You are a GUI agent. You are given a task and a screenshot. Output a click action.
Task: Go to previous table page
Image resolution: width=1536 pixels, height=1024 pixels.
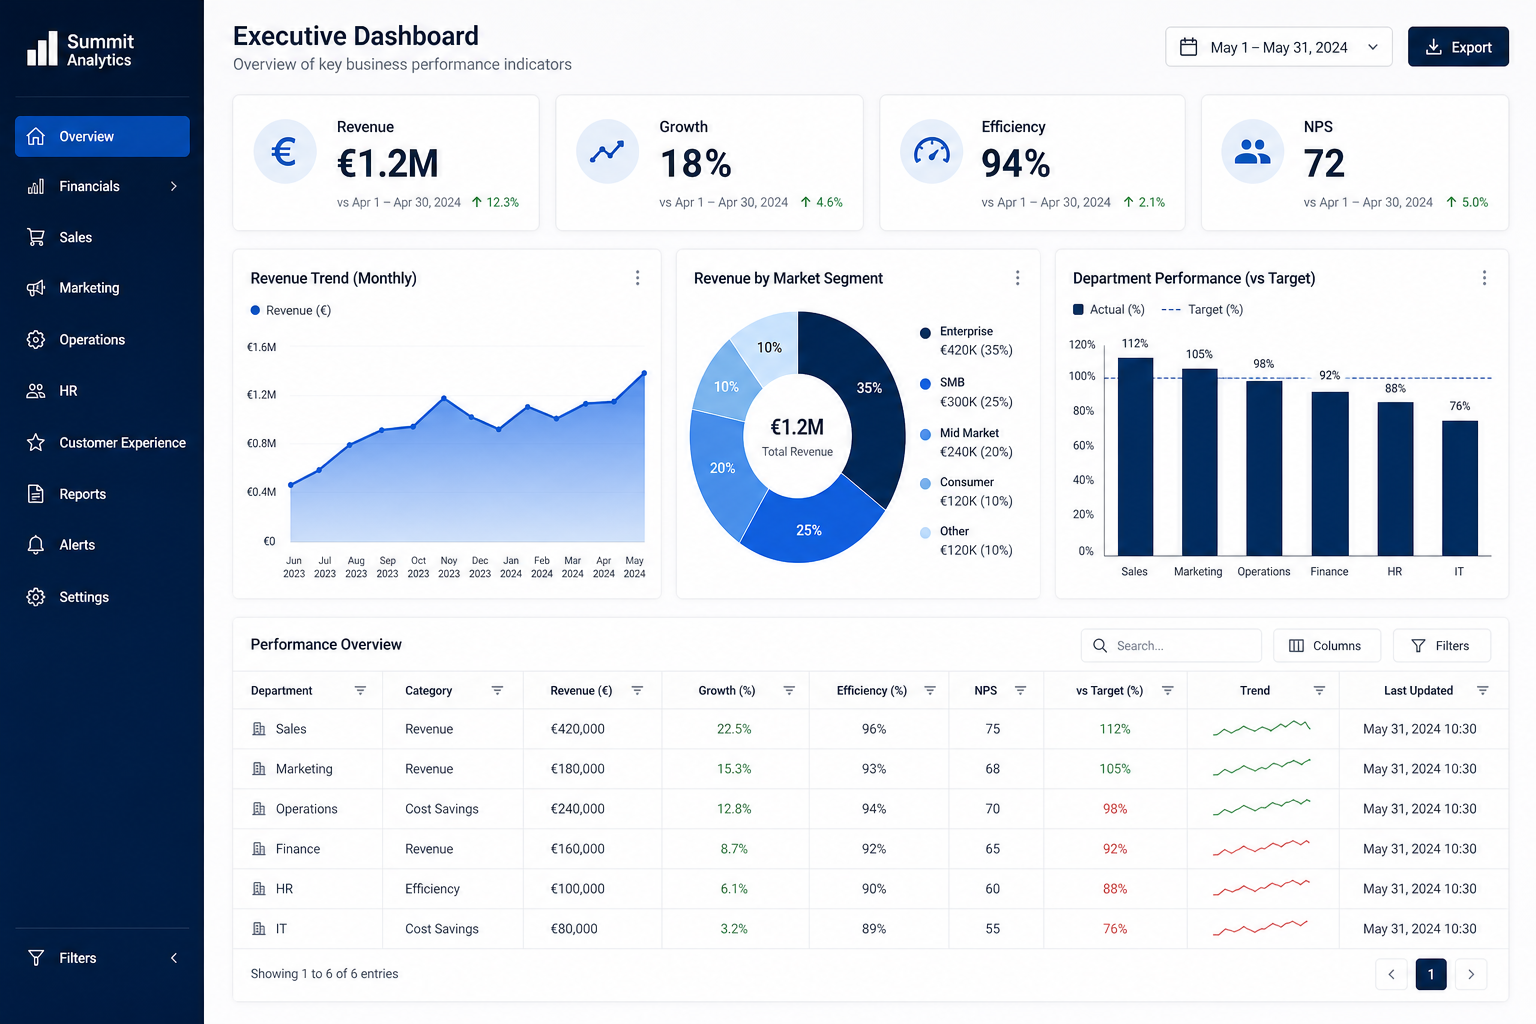coord(1391,974)
